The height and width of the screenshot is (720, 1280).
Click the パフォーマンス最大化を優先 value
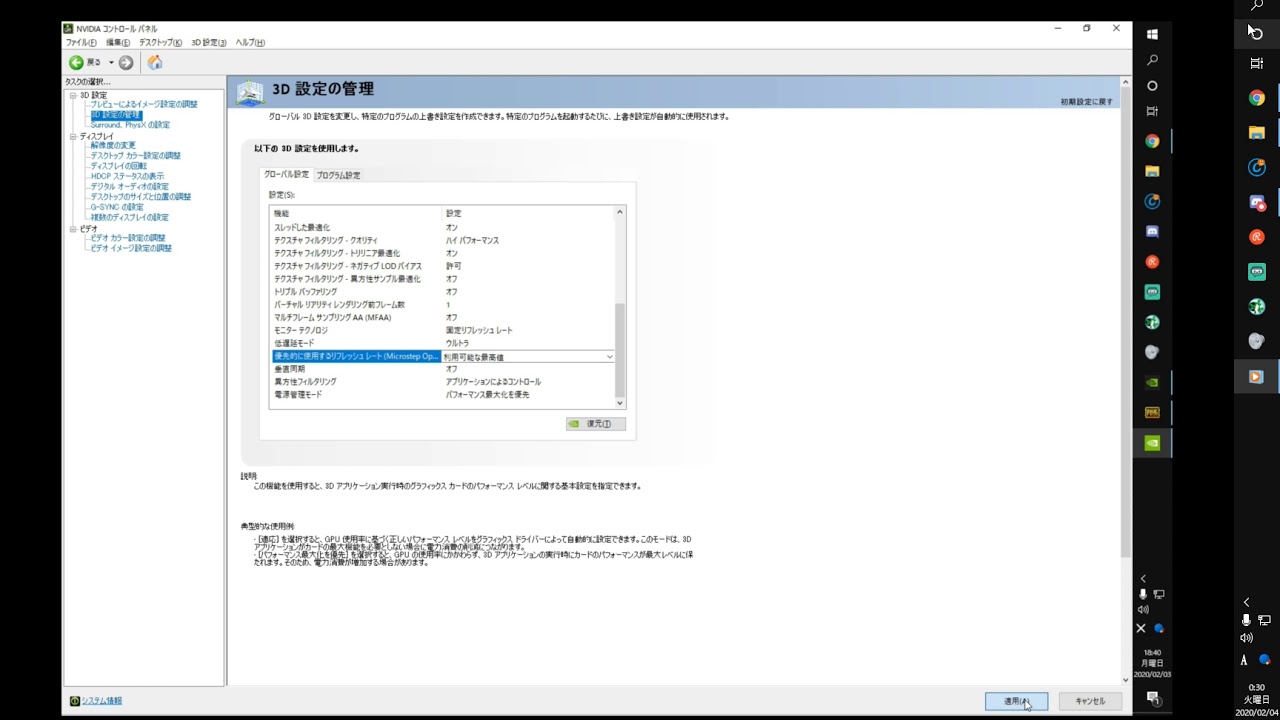coord(488,395)
